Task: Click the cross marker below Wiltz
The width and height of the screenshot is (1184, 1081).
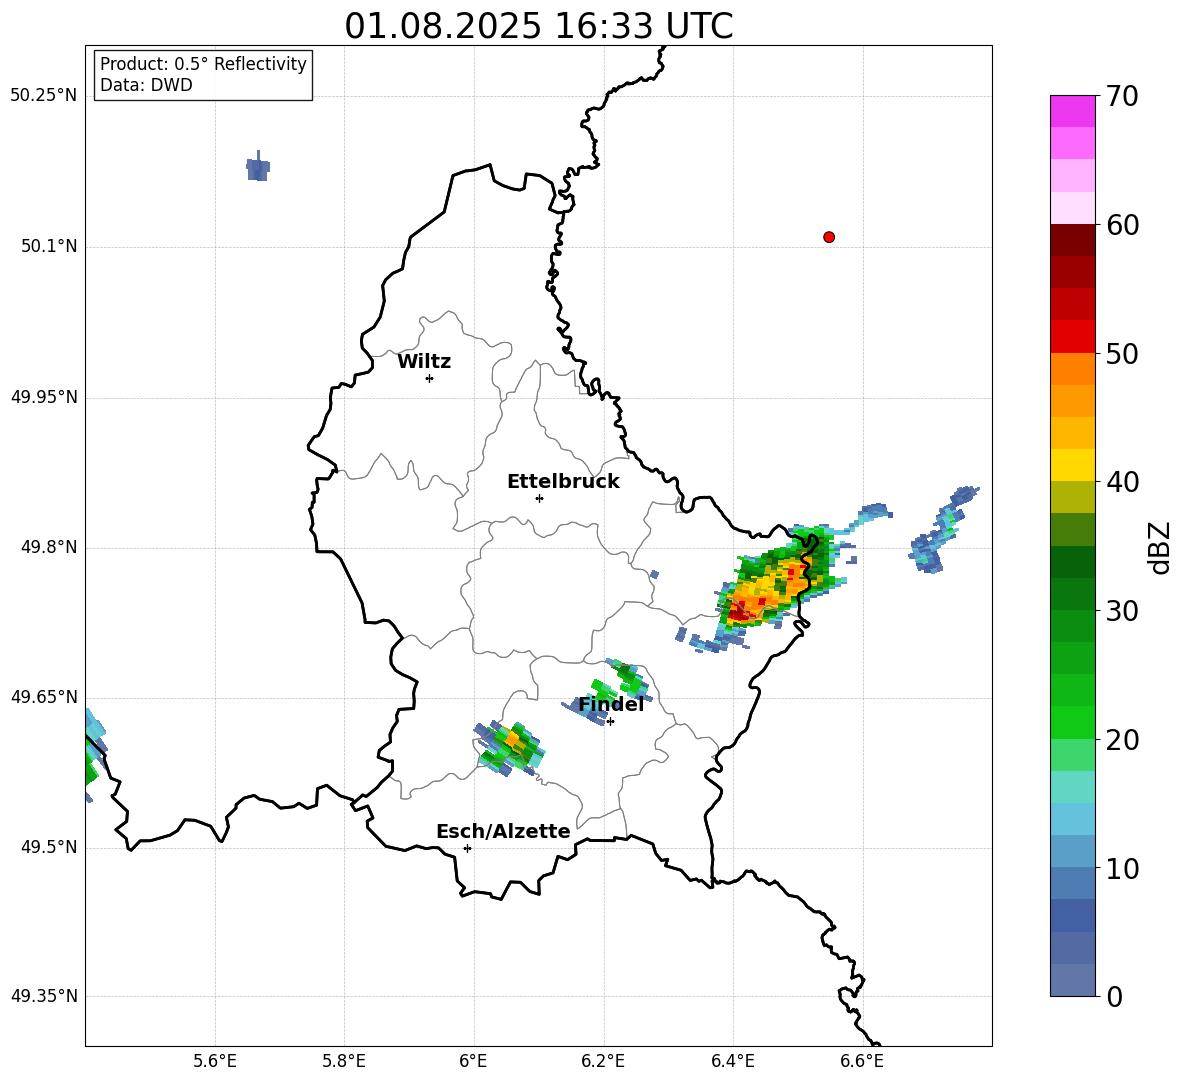Action: (429, 378)
